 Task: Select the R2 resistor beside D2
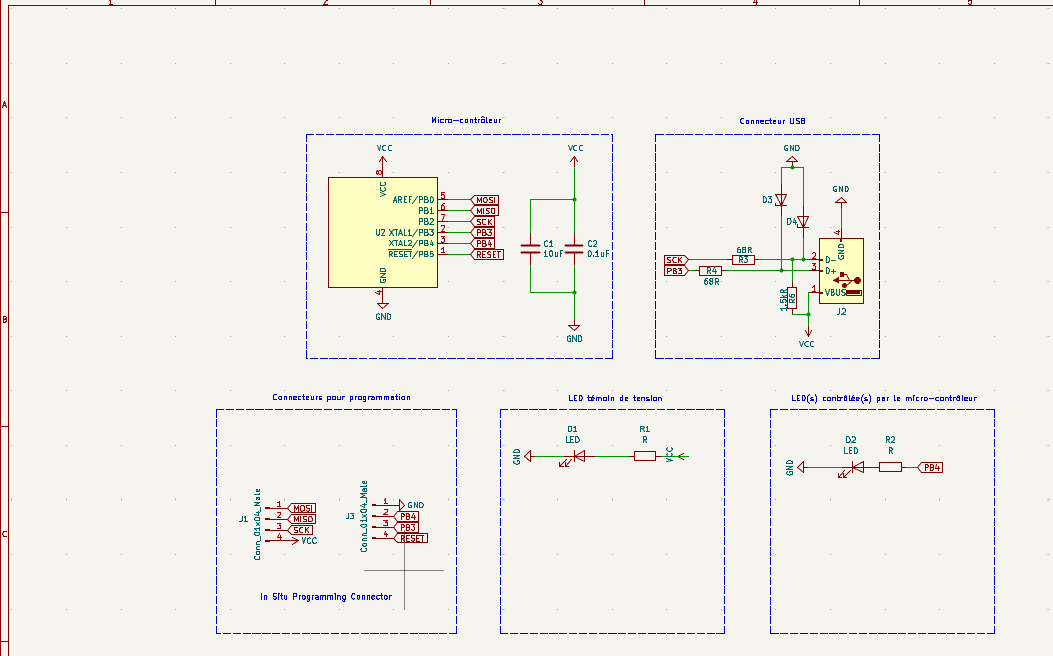click(890, 467)
